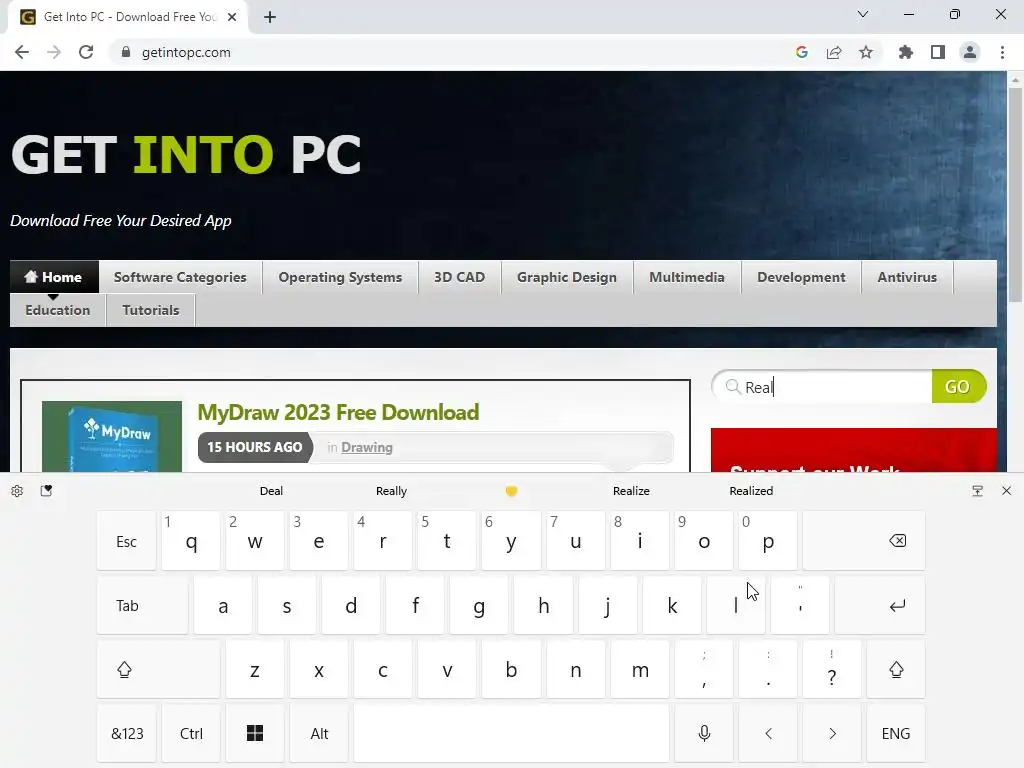Reload the getintopc page

pyautogui.click(x=86, y=52)
